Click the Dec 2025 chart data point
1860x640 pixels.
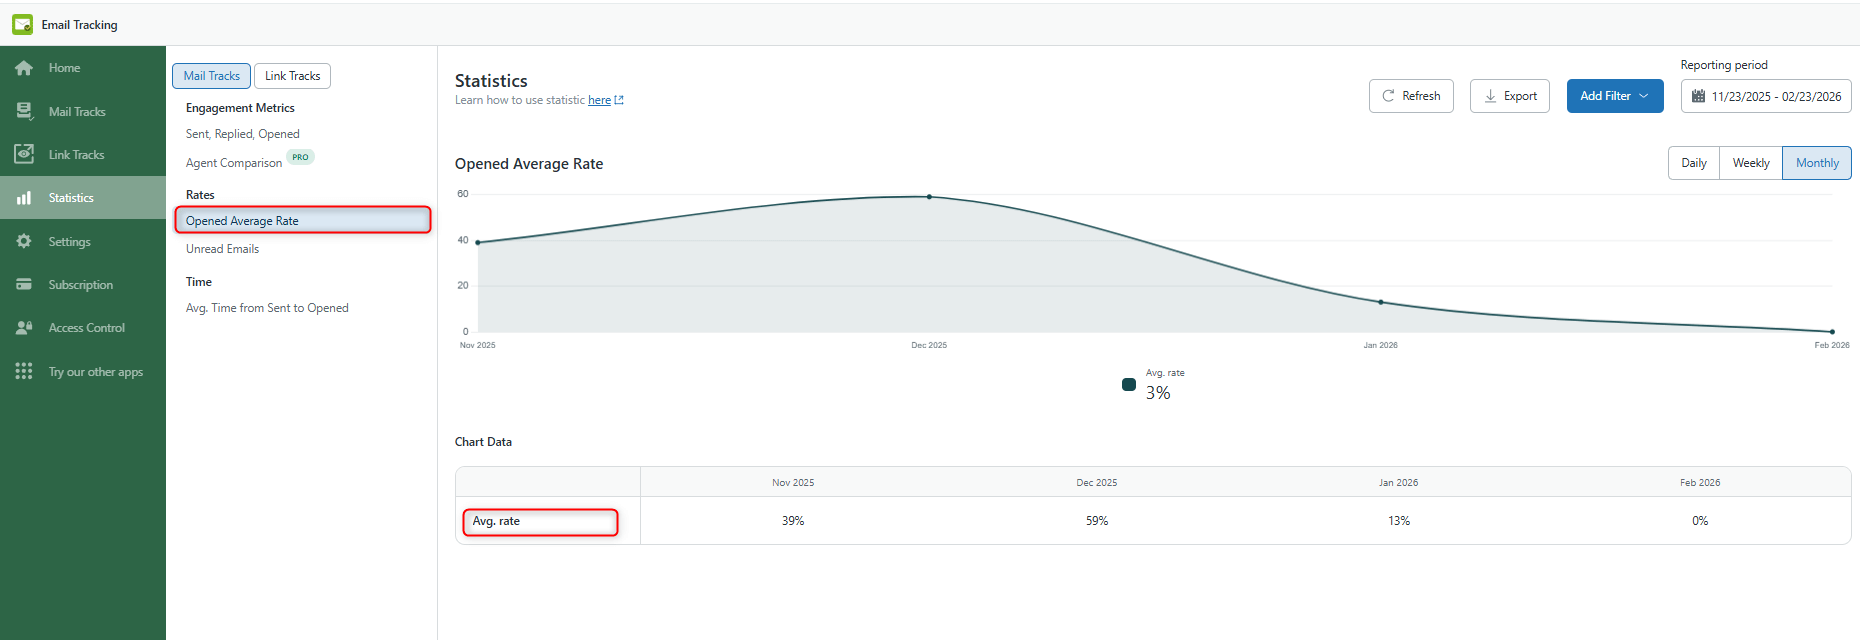929,197
